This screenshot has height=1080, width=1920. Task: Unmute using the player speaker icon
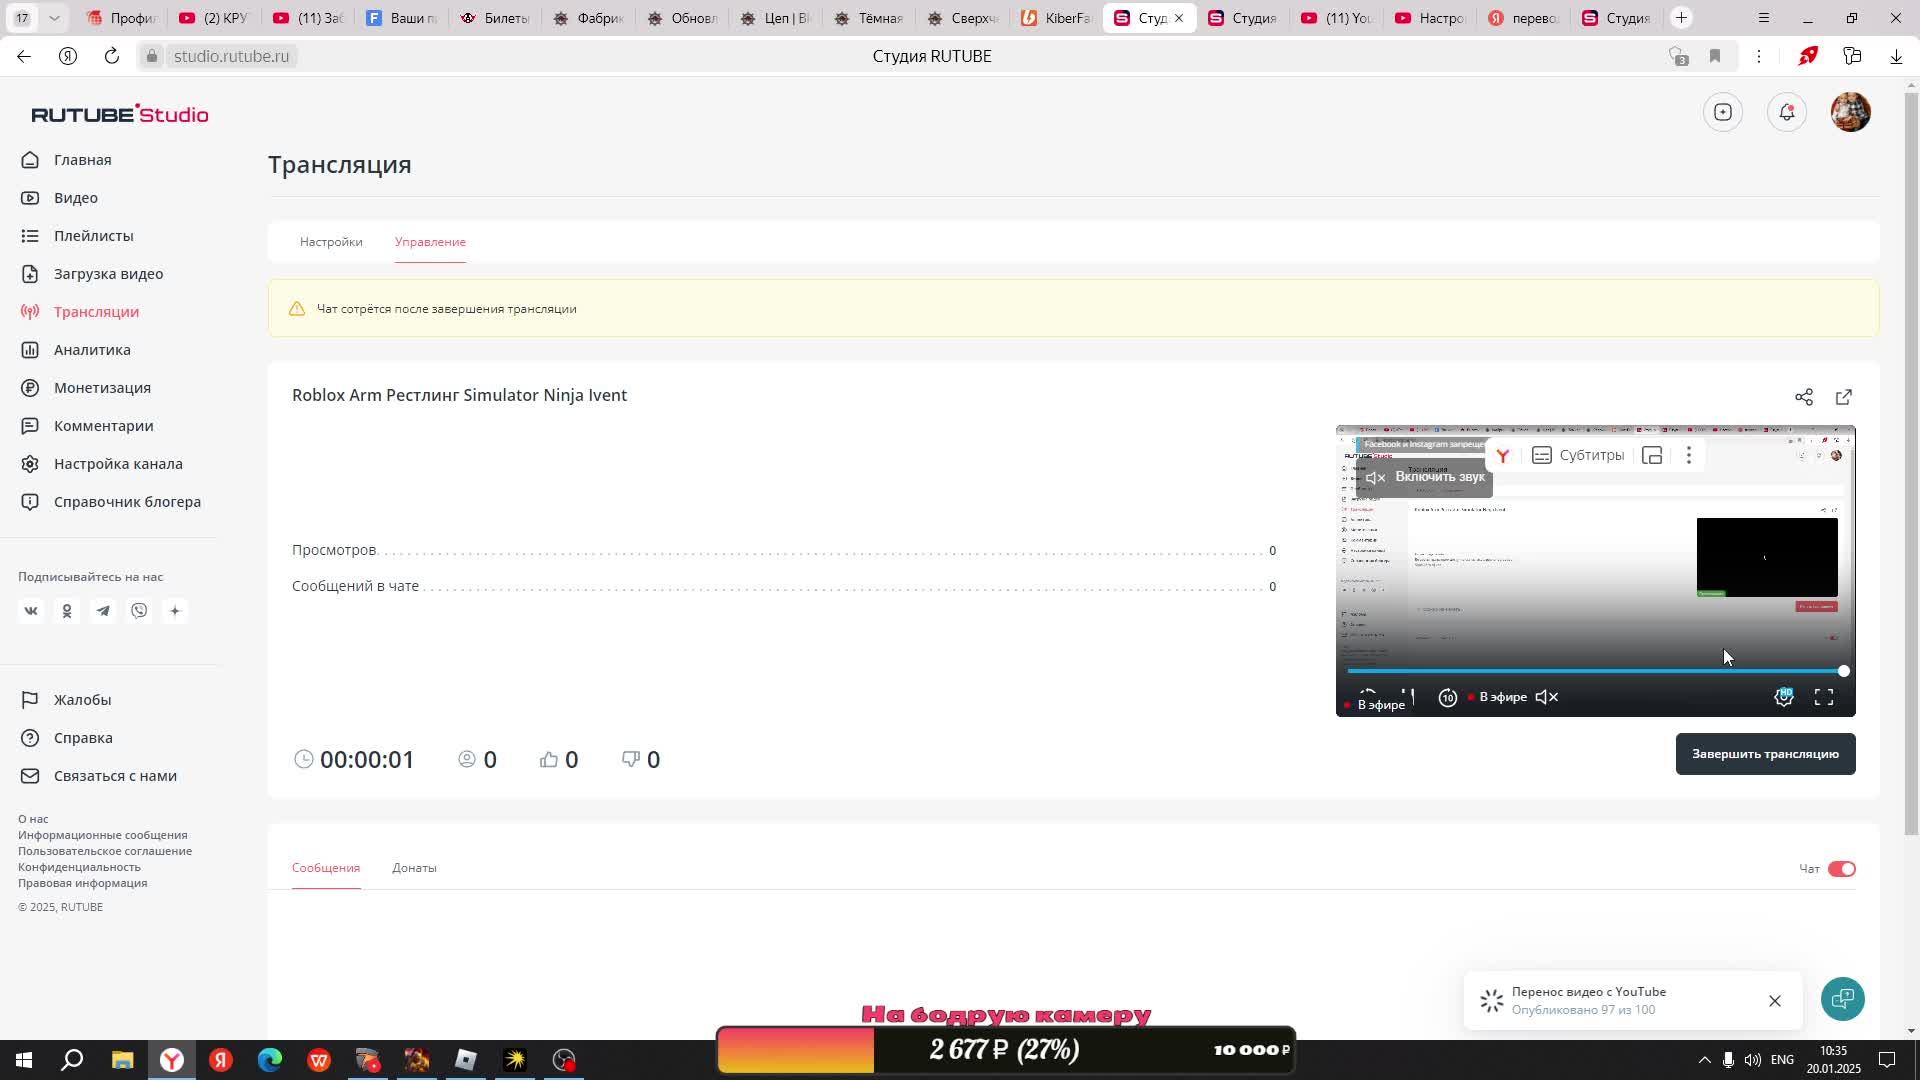[1547, 697]
